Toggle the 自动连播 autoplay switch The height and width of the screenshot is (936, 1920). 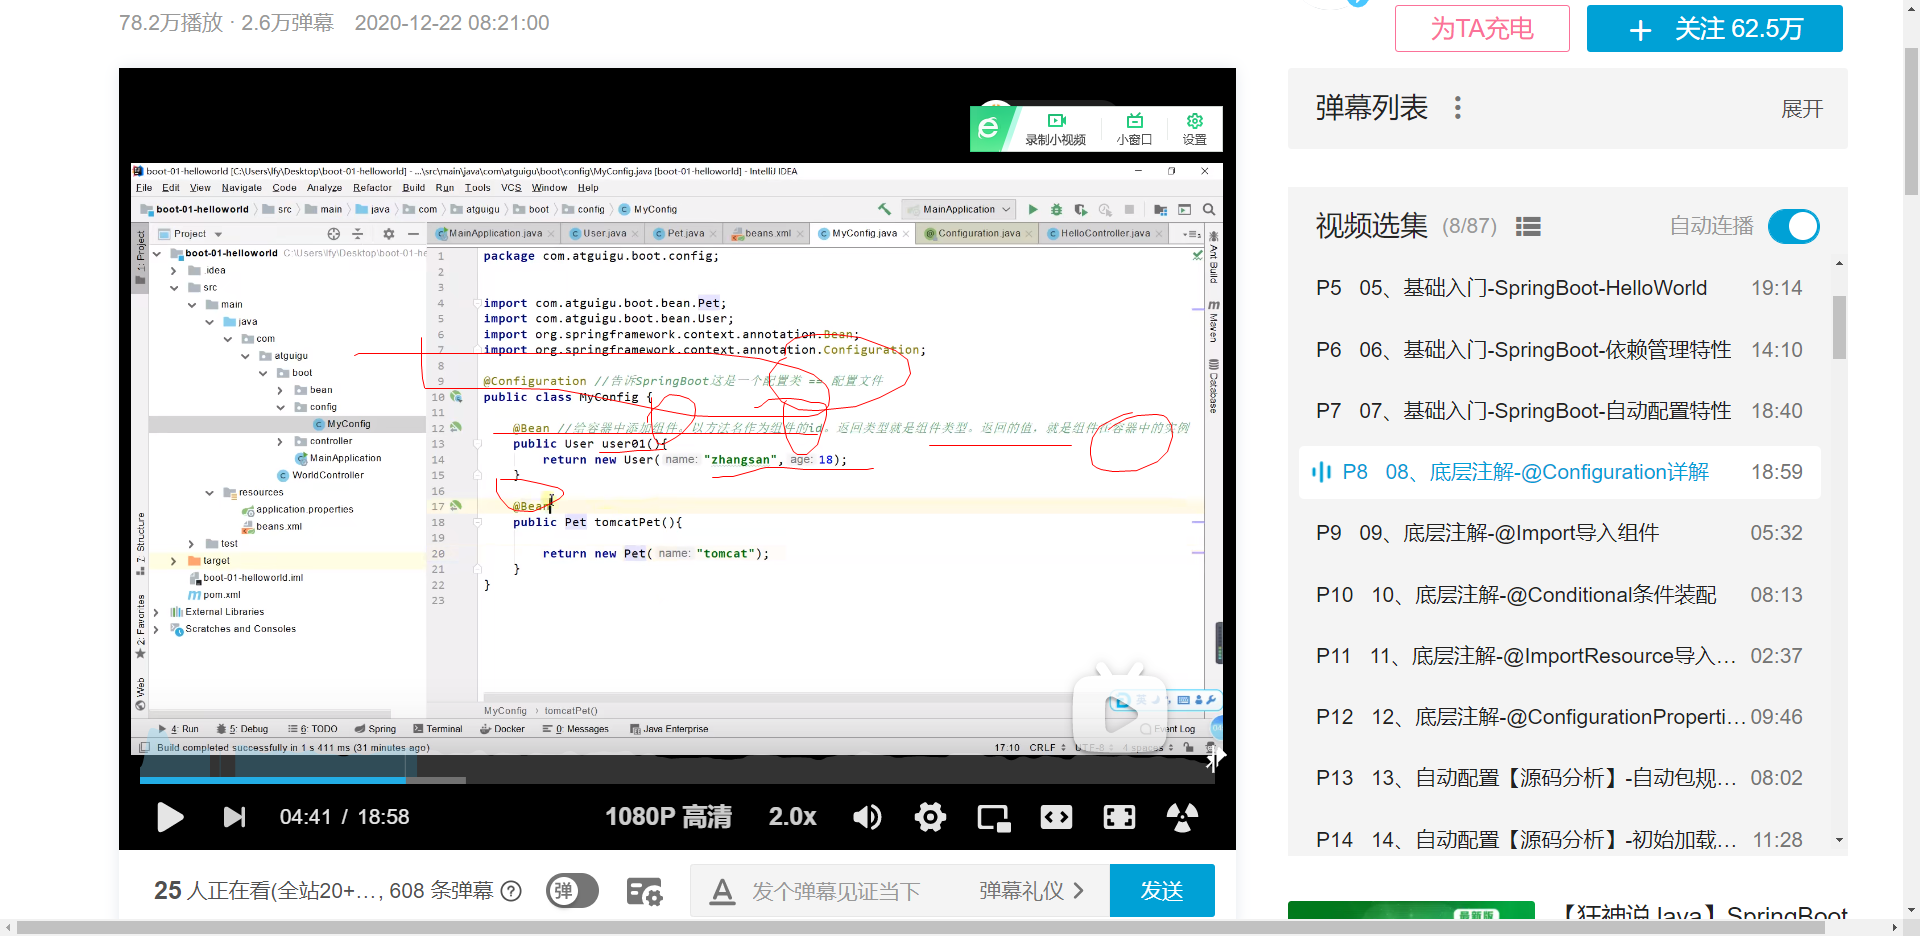(x=1794, y=227)
